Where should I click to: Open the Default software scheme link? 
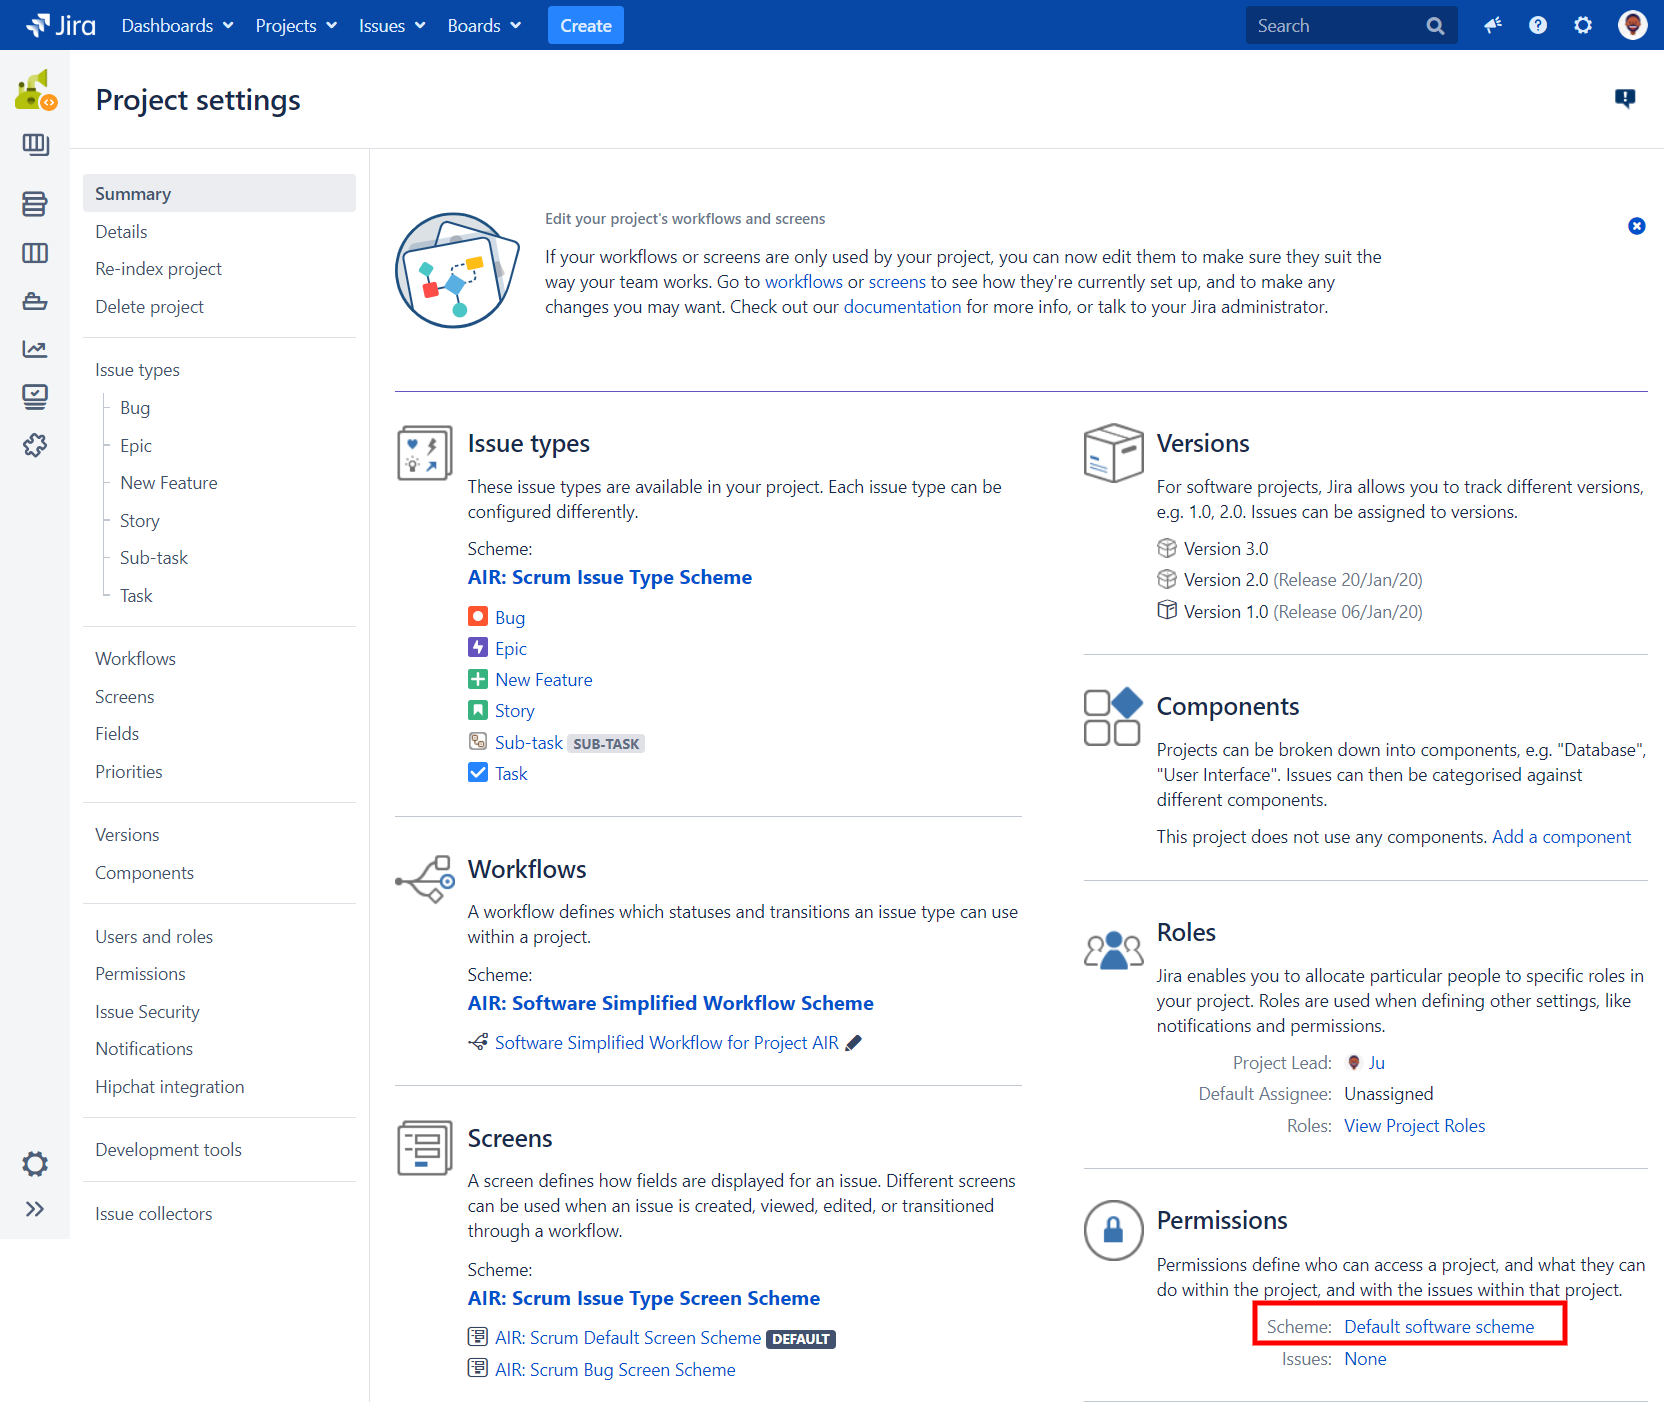[x=1438, y=1326]
